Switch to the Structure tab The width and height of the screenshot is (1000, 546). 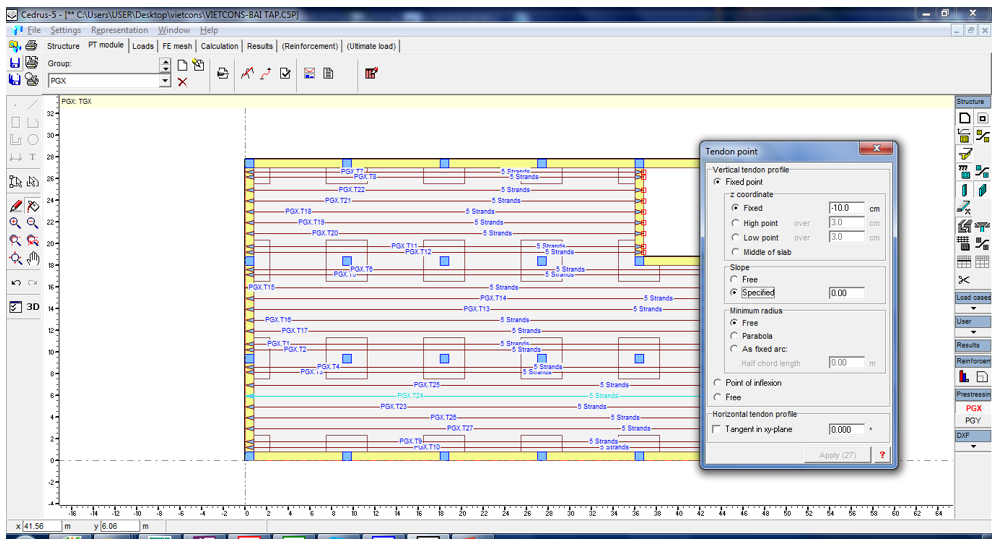63,46
